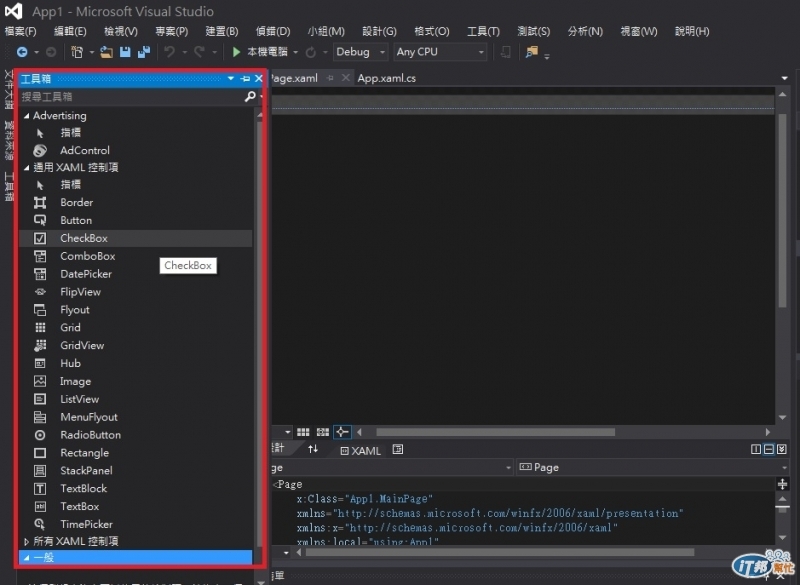Open the 本機電腦 target dropdown arrow

tap(295, 52)
